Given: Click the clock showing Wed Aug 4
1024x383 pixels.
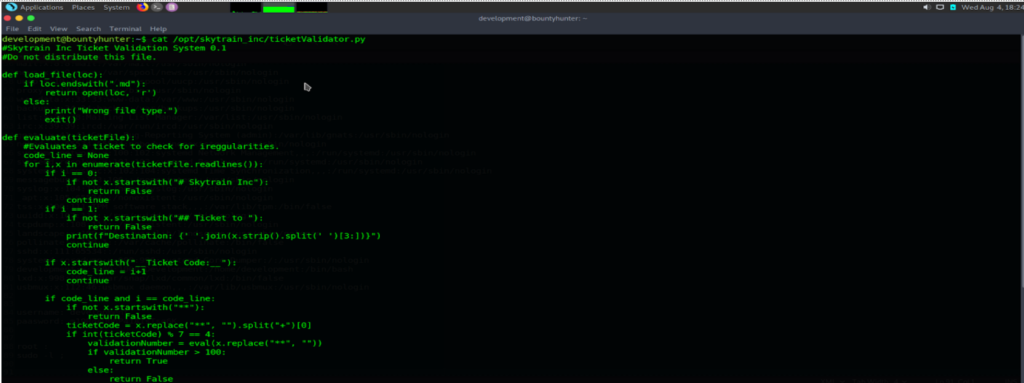Looking at the screenshot, I should [x=992, y=7].
